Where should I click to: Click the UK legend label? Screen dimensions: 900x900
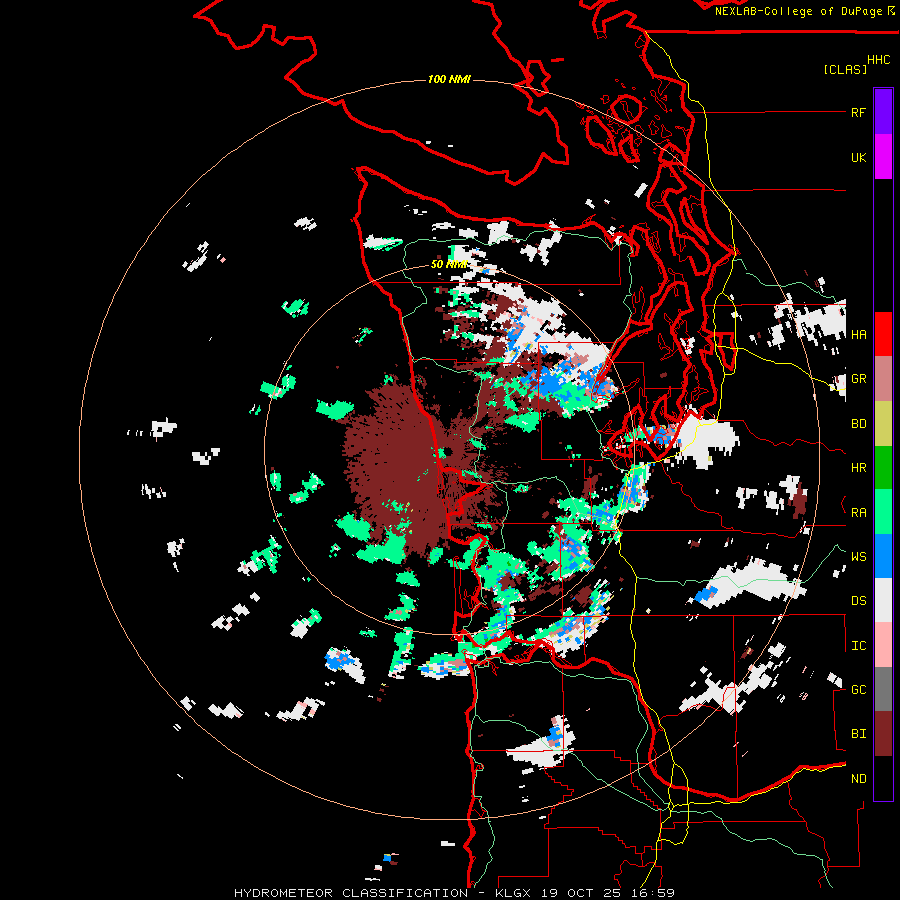pos(858,157)
